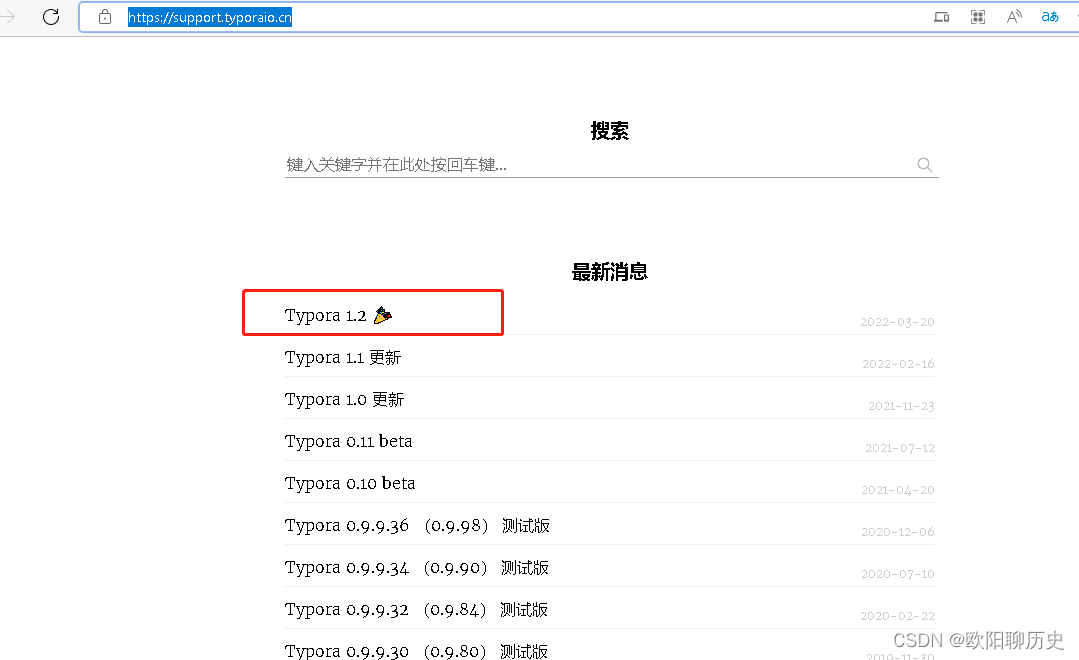This screenshot has height=660, width=1079.
Task: Click the date 2021-07-12
Action: coord(900,448)
